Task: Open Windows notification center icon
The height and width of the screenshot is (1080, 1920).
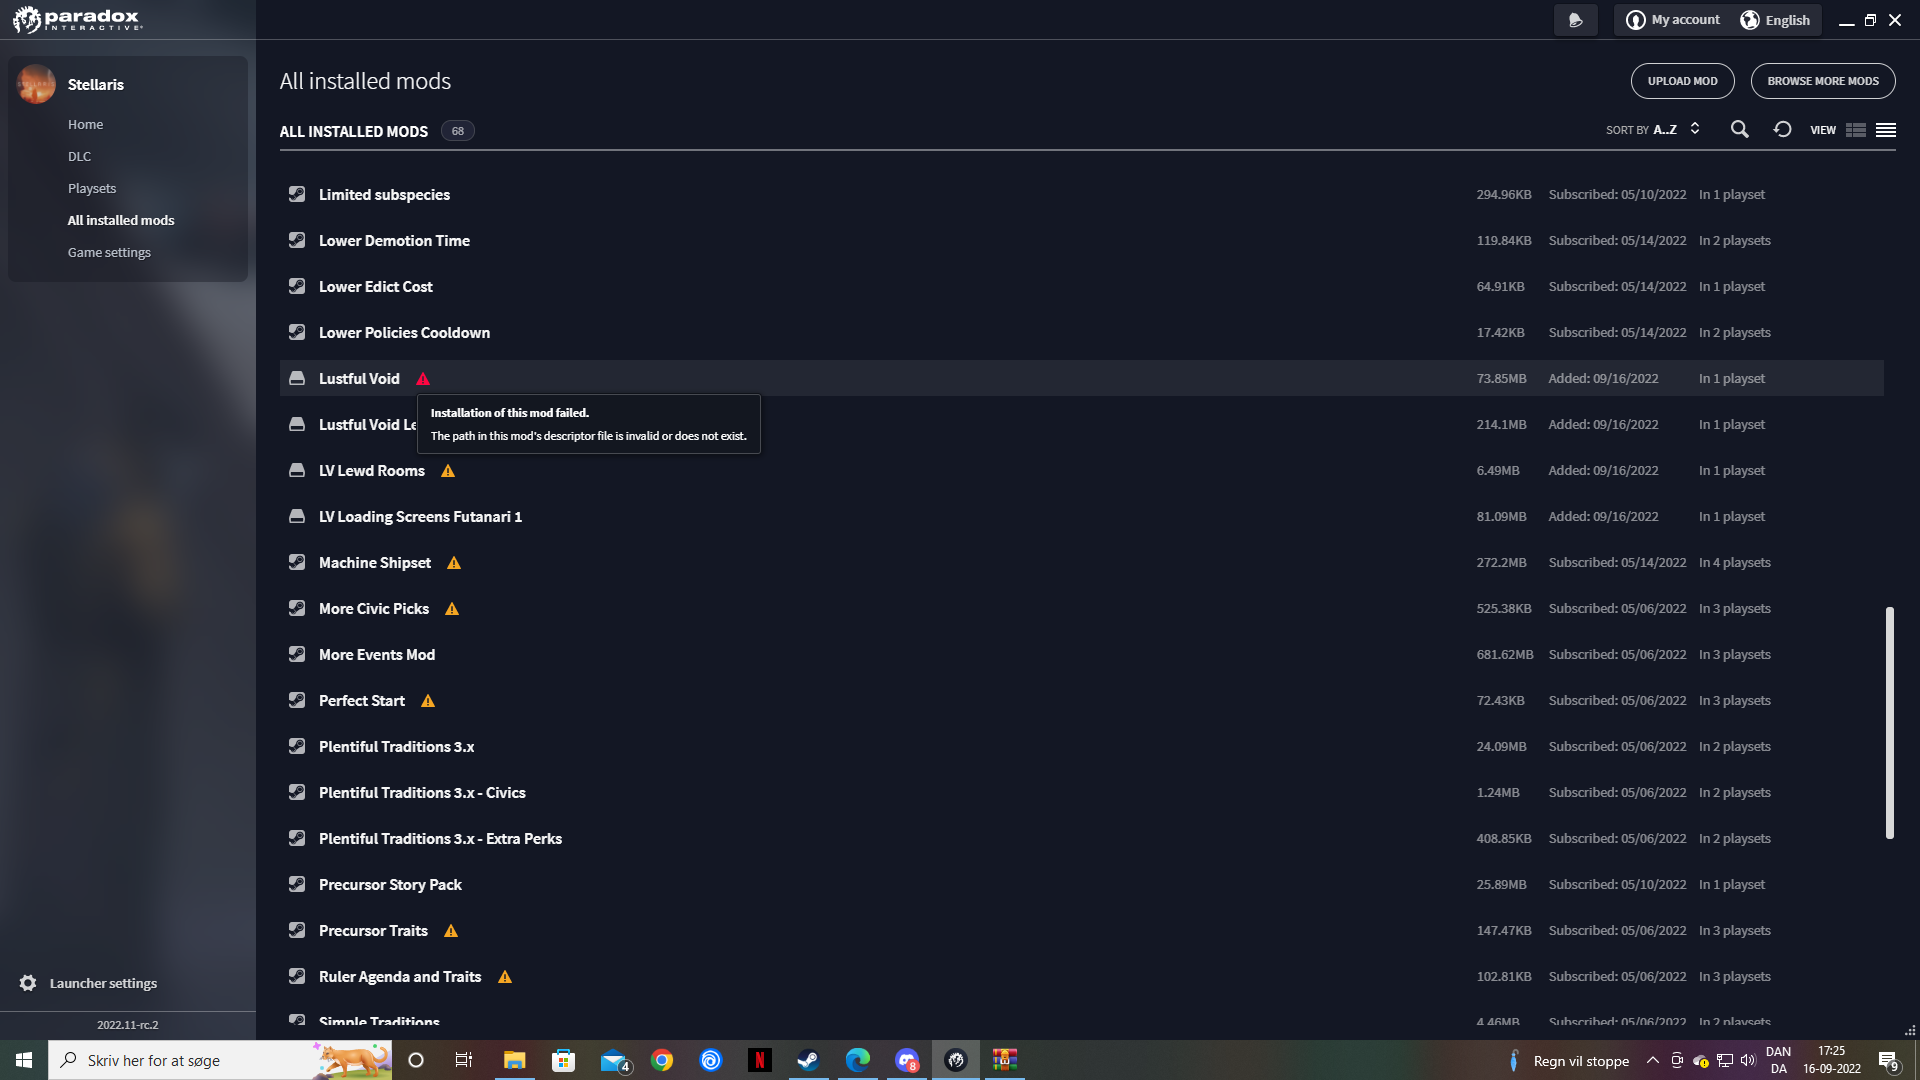Action: pyautogui.click(x=1888, y=1060)
